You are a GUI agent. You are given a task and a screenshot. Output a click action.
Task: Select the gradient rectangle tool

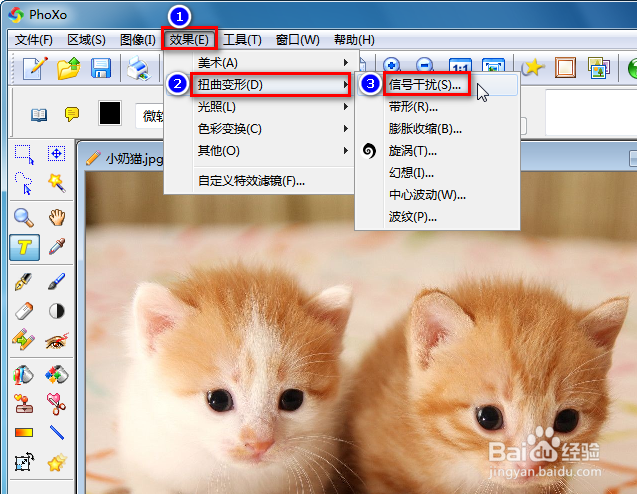click(x=24, y=433)
